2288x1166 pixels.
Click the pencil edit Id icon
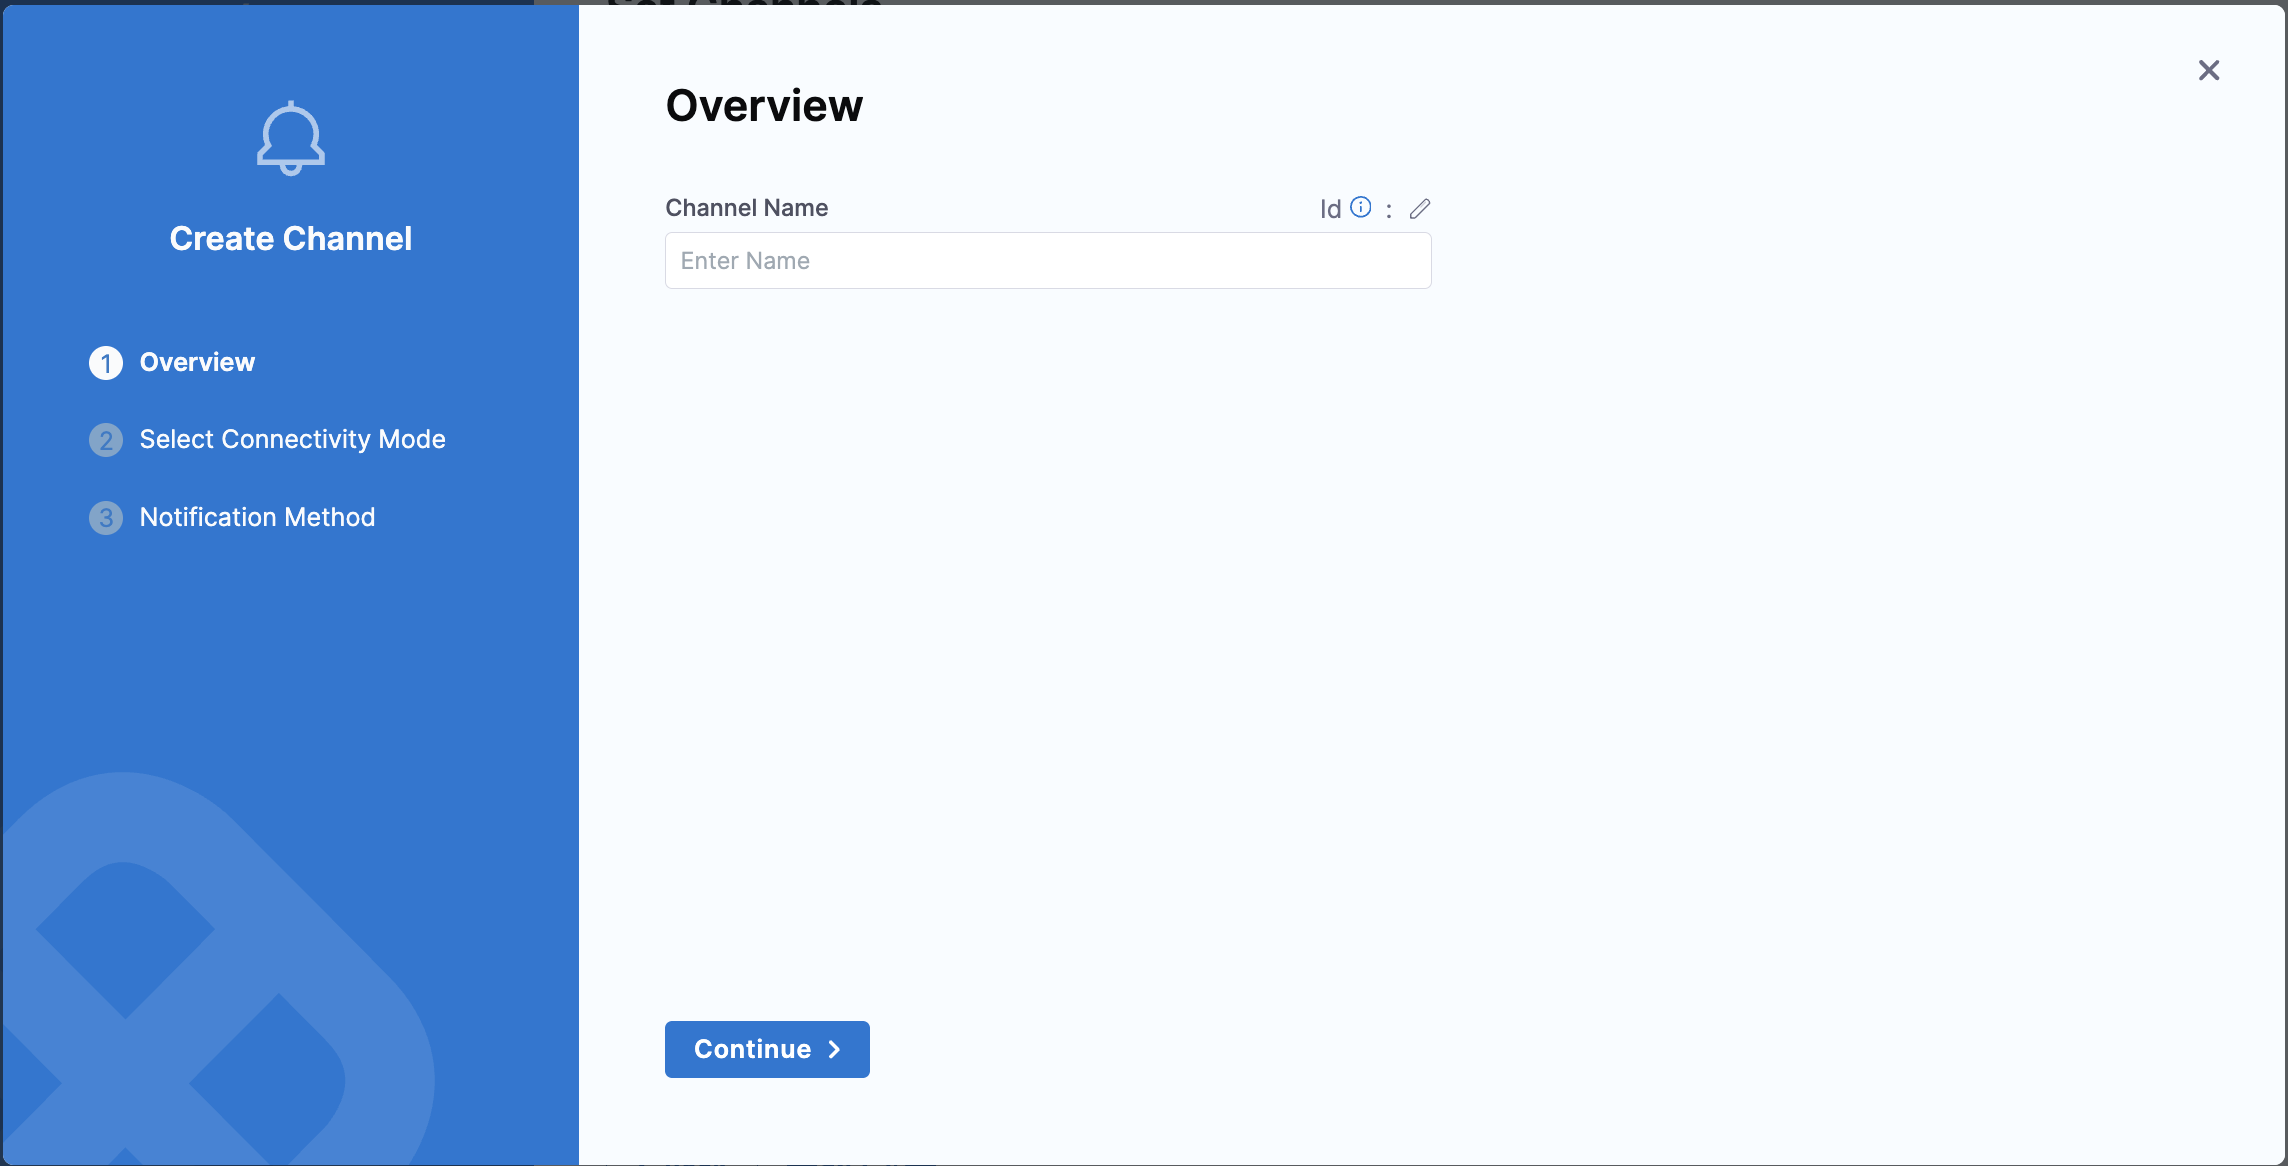click(1419, 209)
